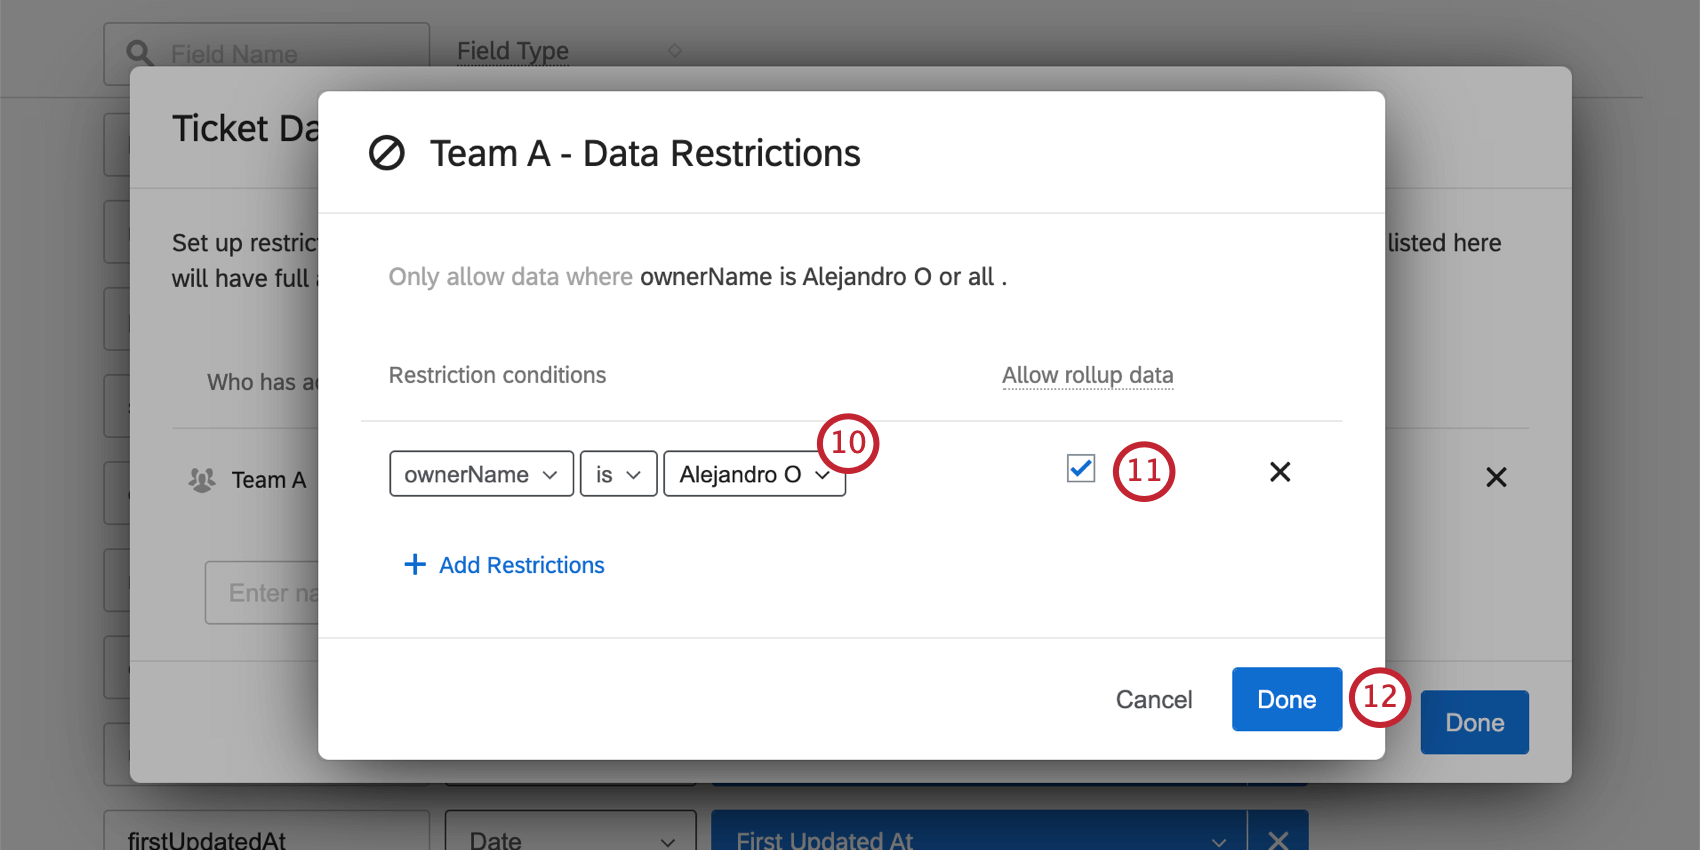Click the Allow rollup data header link

click(1087, 375)
